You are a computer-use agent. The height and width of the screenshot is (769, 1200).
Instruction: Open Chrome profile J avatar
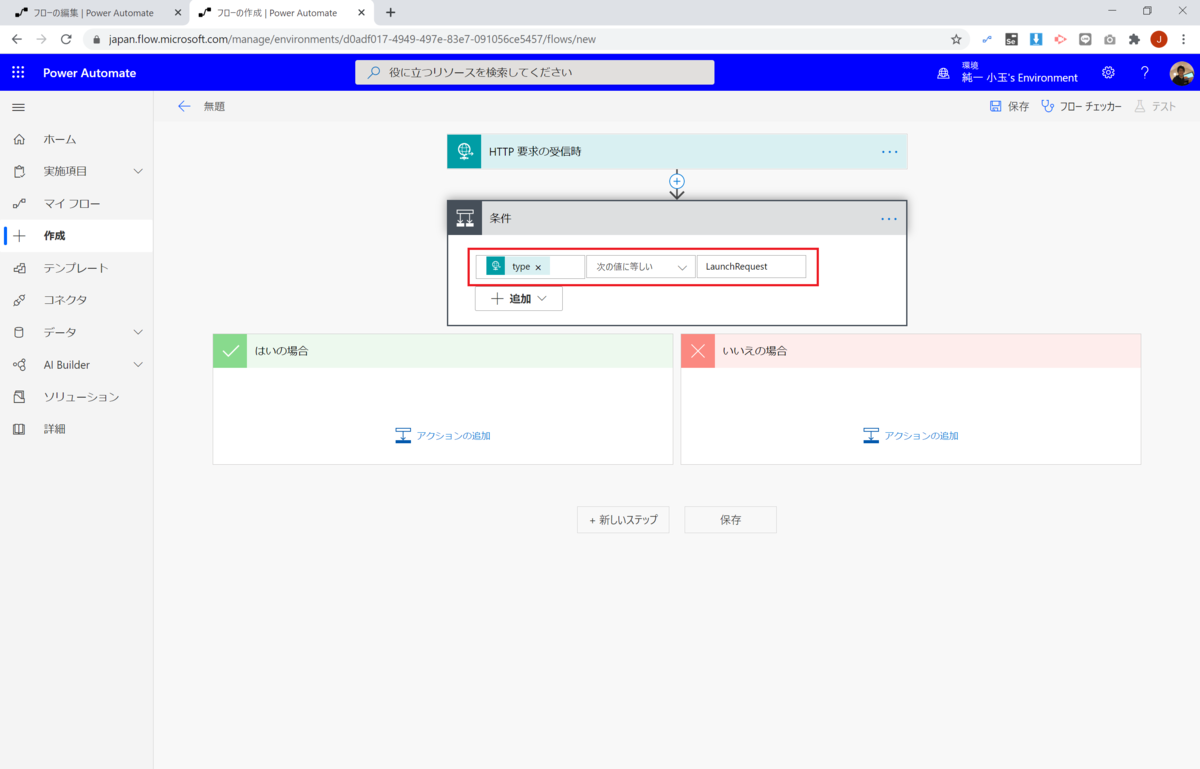[x=1159, y=39]
